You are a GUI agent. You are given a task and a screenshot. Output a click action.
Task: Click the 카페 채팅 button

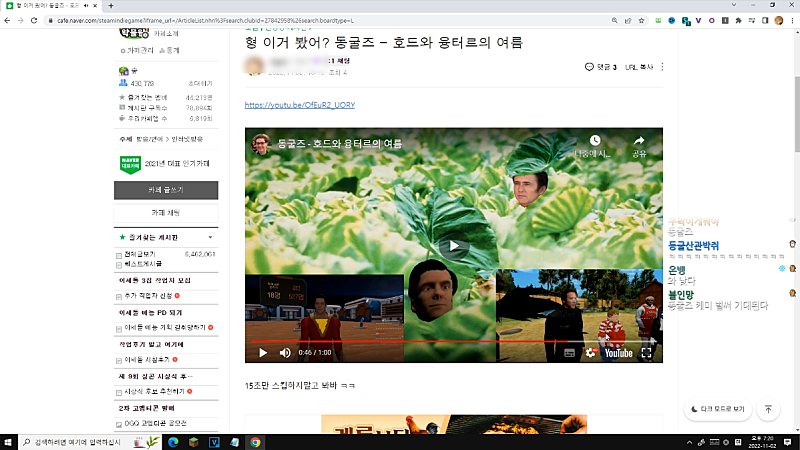click(166, 213)
